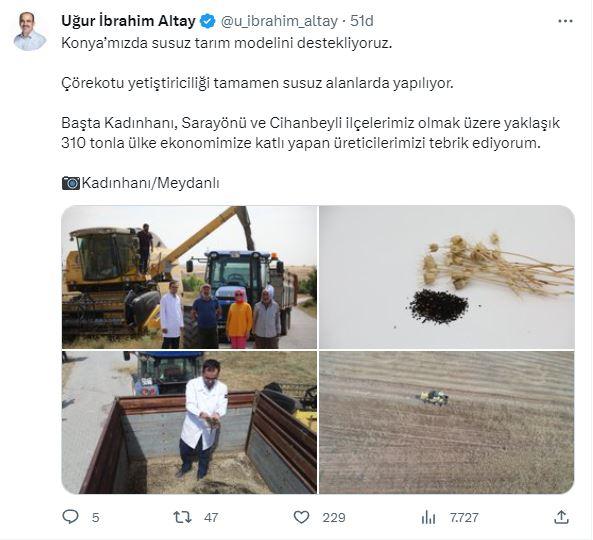Open the combine harvester group photo
This screenshot has height=540, width=593.
tap(189, 277)
